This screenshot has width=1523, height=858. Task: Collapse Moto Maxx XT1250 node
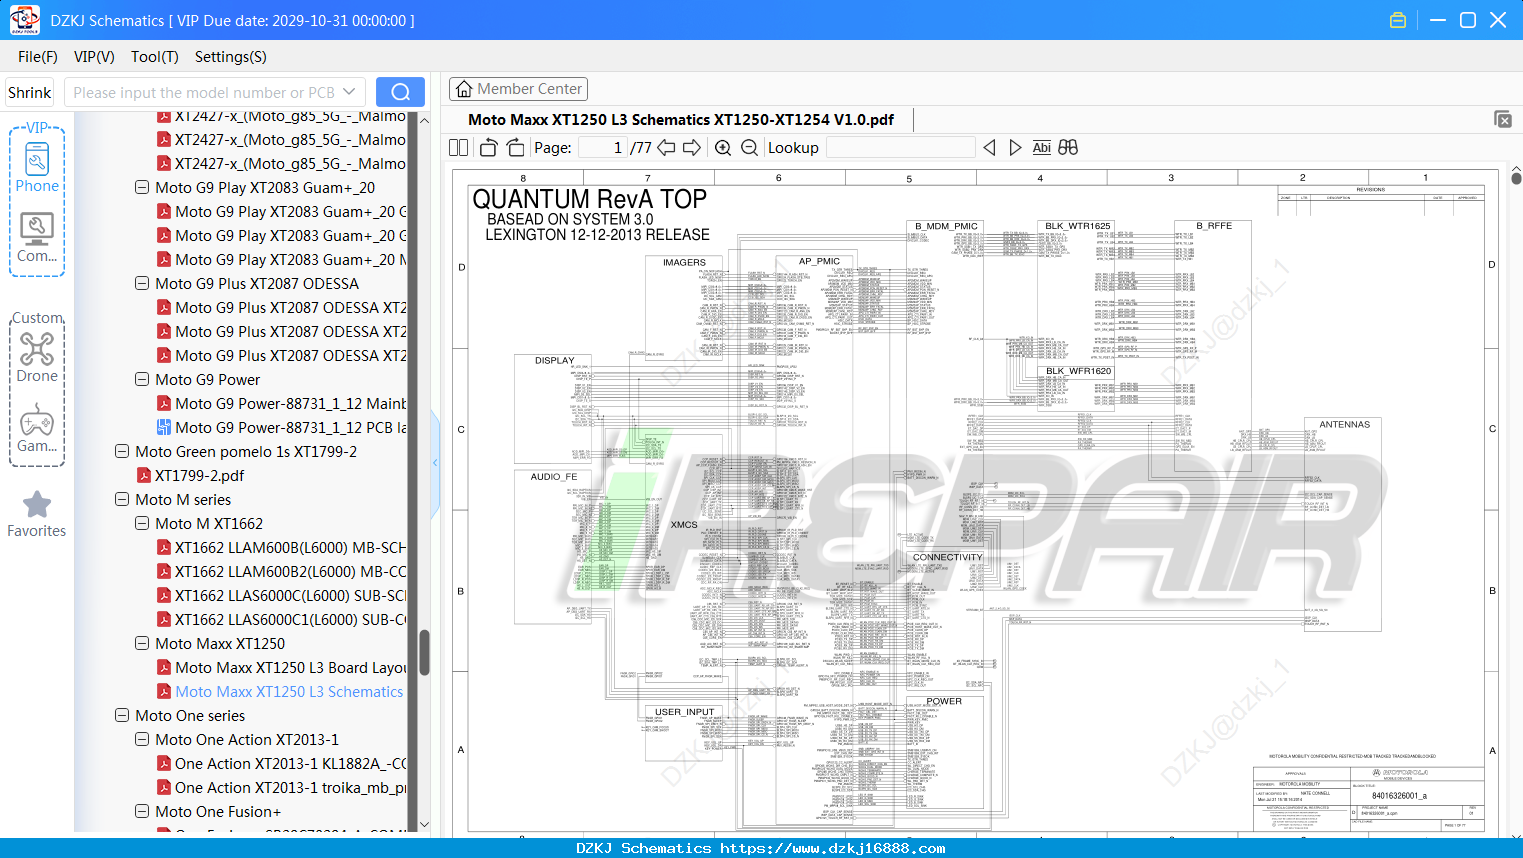coord(142,643)
